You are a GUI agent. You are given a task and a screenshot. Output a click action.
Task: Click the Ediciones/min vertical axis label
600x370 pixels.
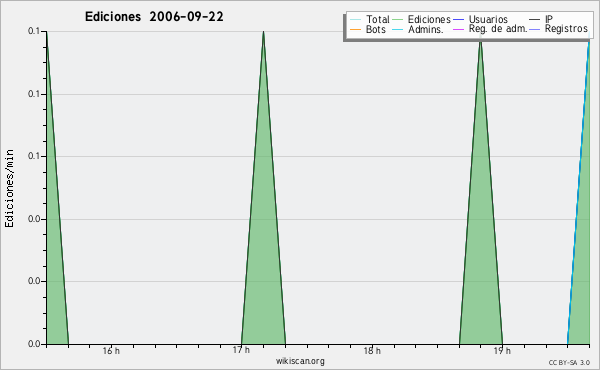pyautogui.click(x=9, y=189)
